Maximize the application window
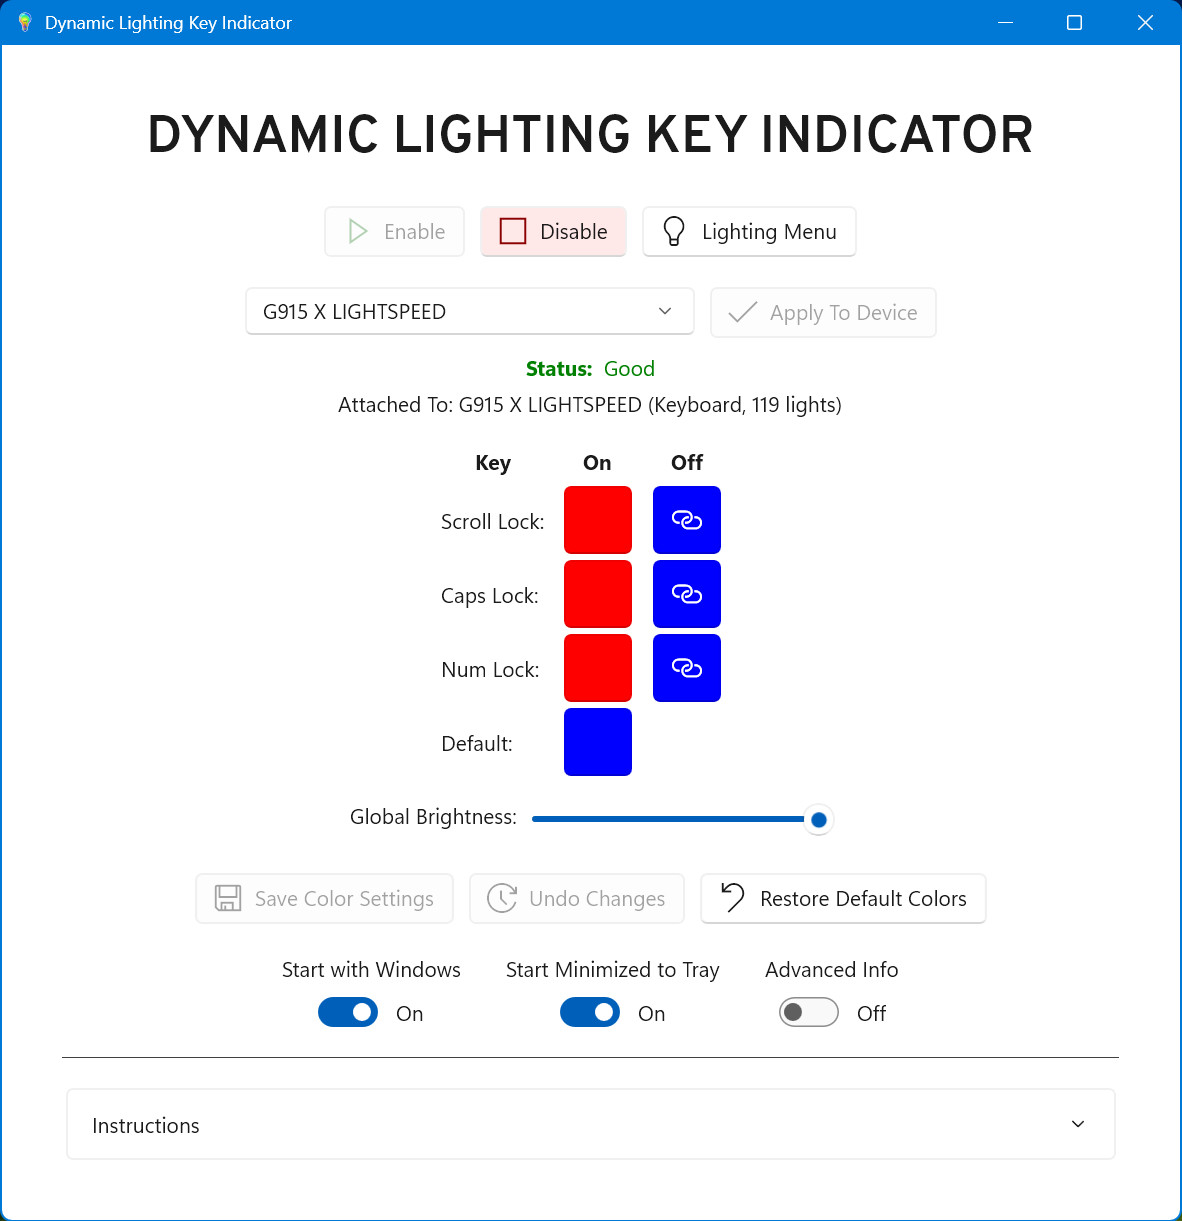The height and width of the screenshot is (1221, 1182). [1074, 22]
